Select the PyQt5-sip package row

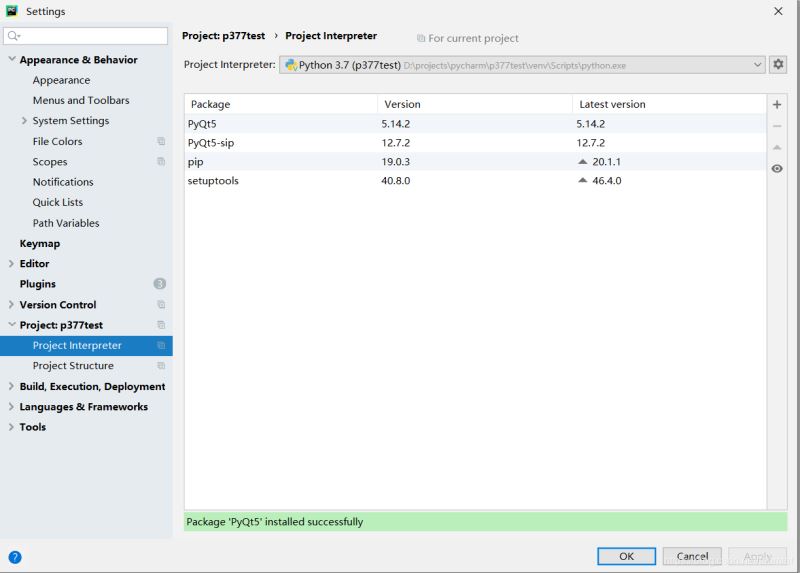(476, 142)
